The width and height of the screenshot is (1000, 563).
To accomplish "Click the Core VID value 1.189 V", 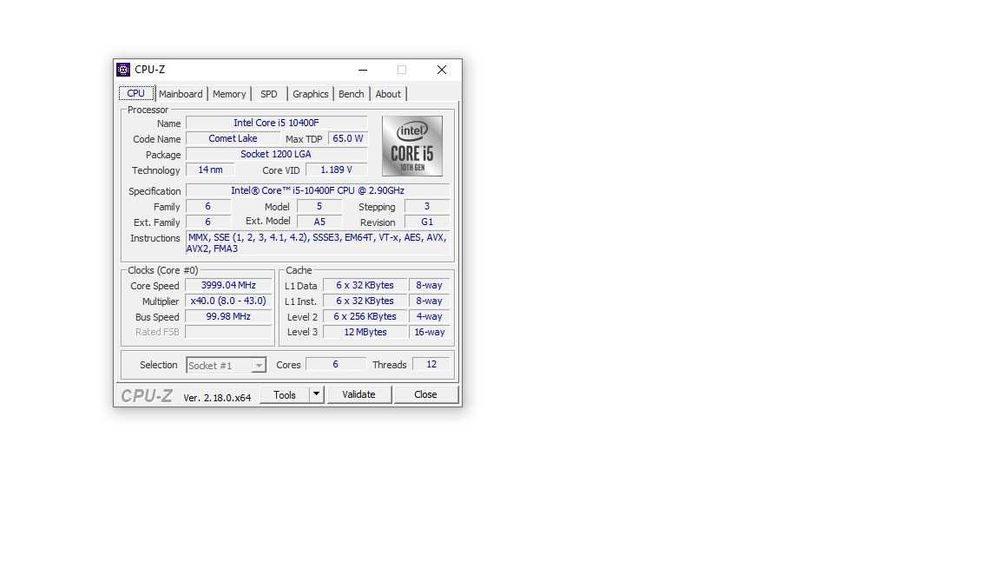I will point(336,170).
